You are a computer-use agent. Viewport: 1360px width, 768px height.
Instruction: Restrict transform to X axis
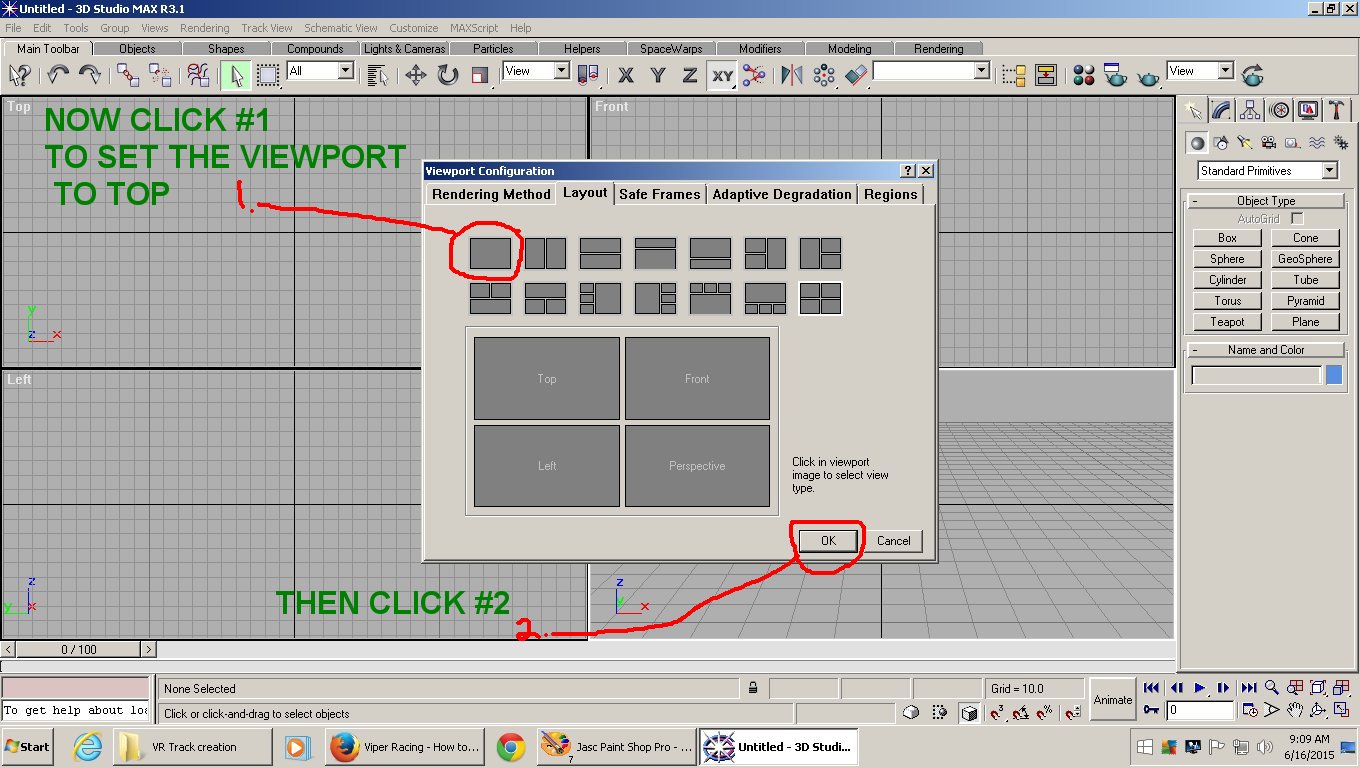pos(626,75)
